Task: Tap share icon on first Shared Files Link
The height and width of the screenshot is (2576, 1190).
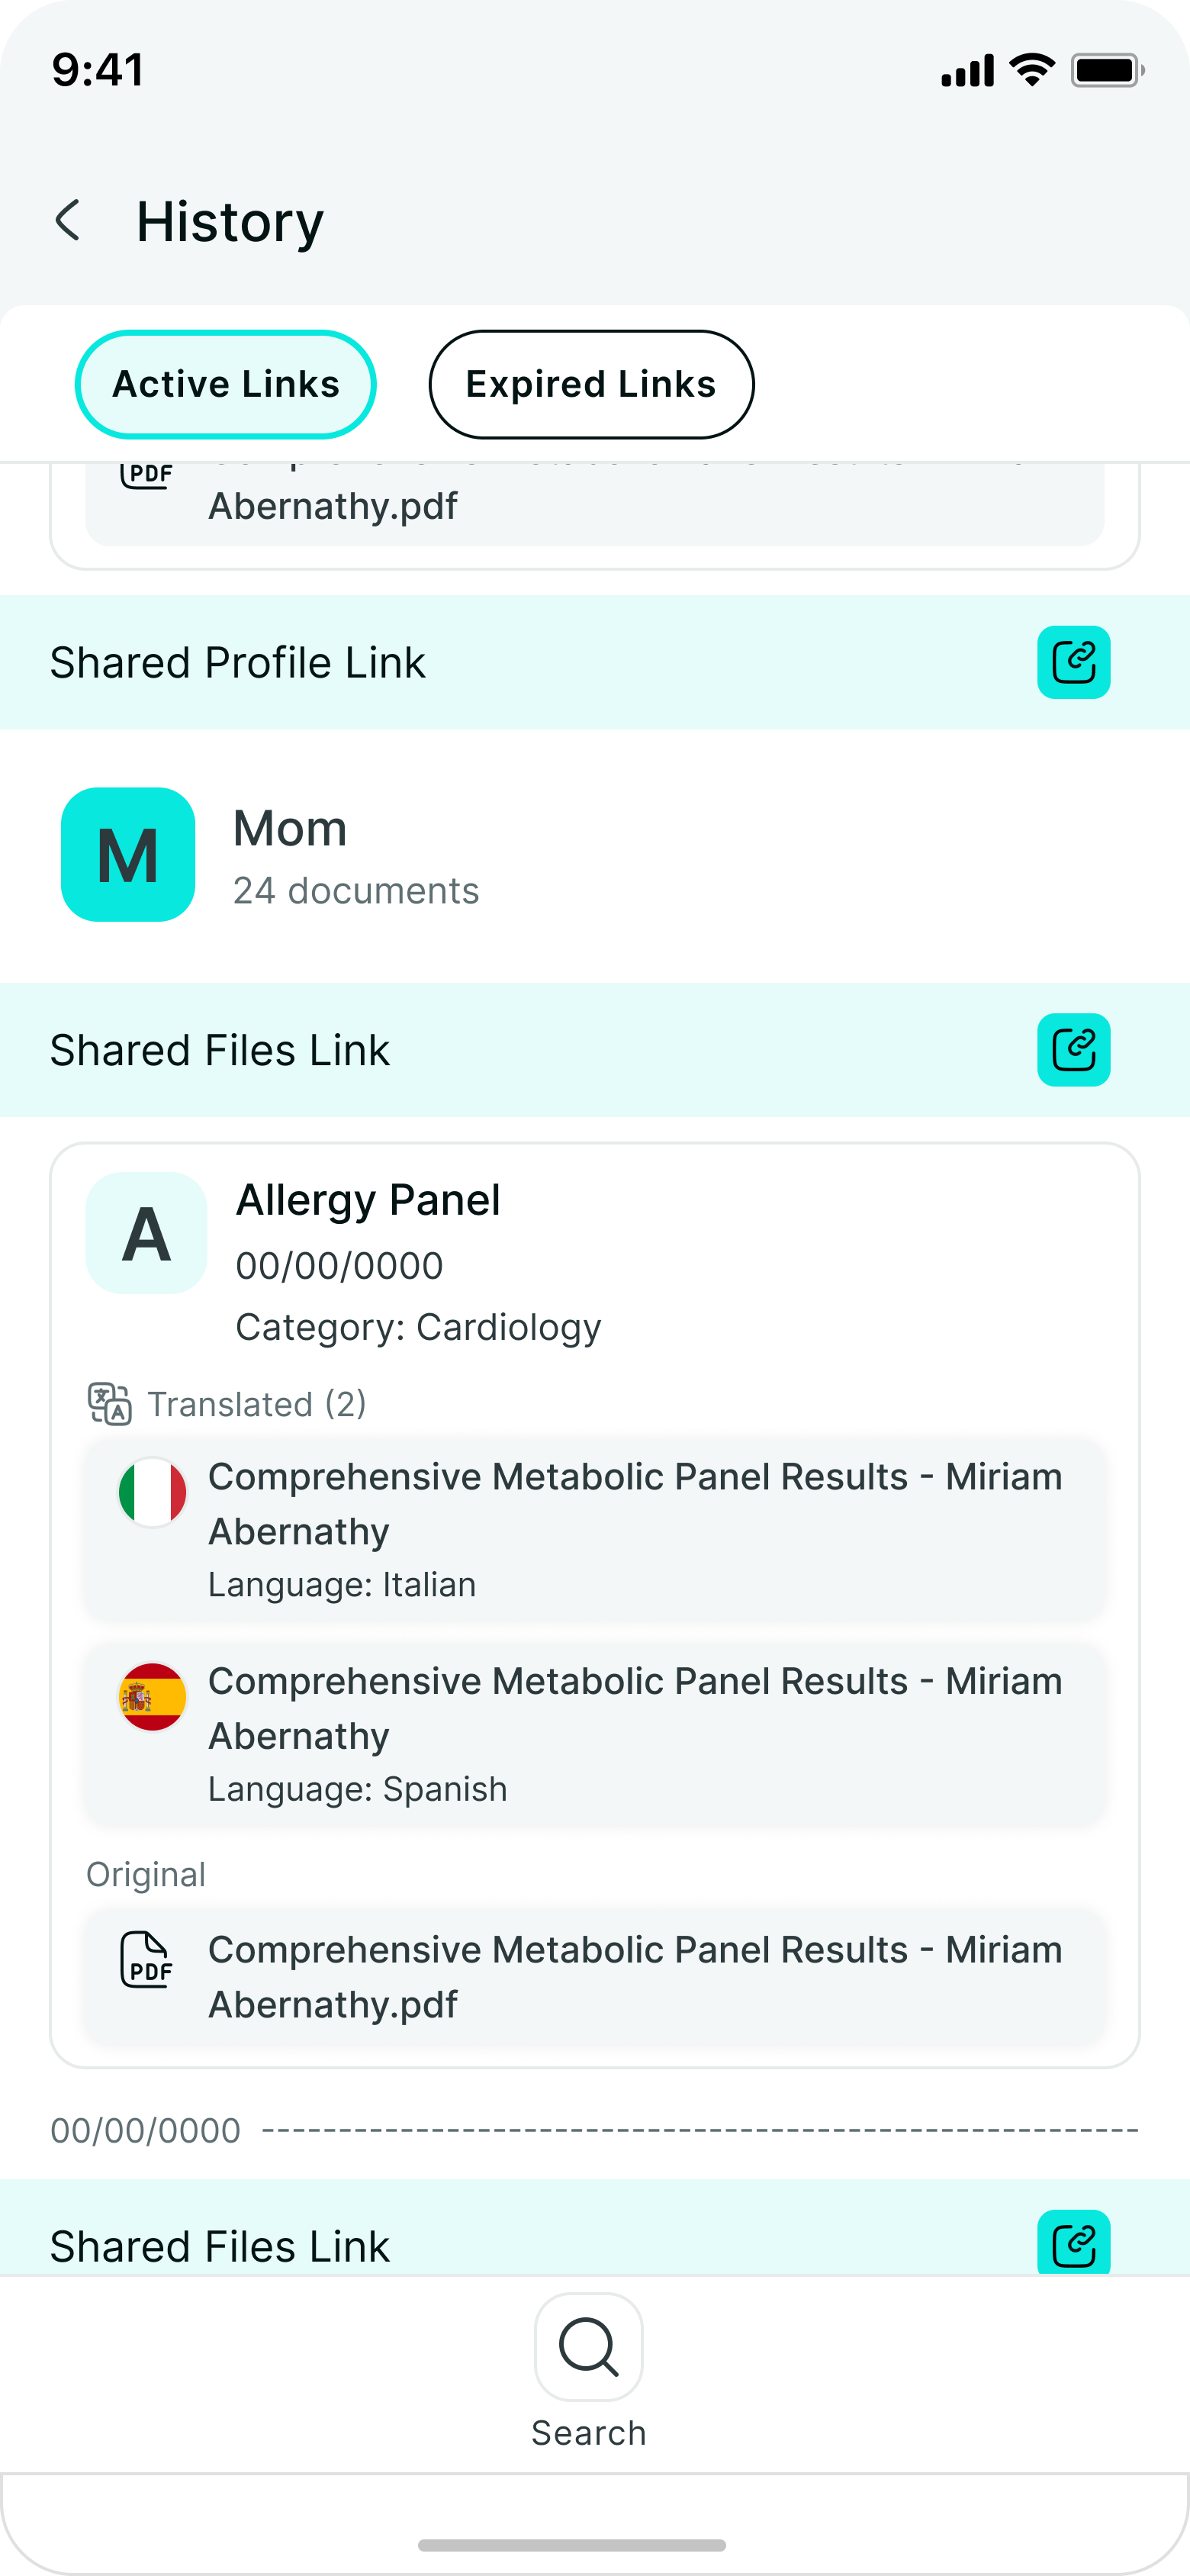Action: (1073, 1050)
